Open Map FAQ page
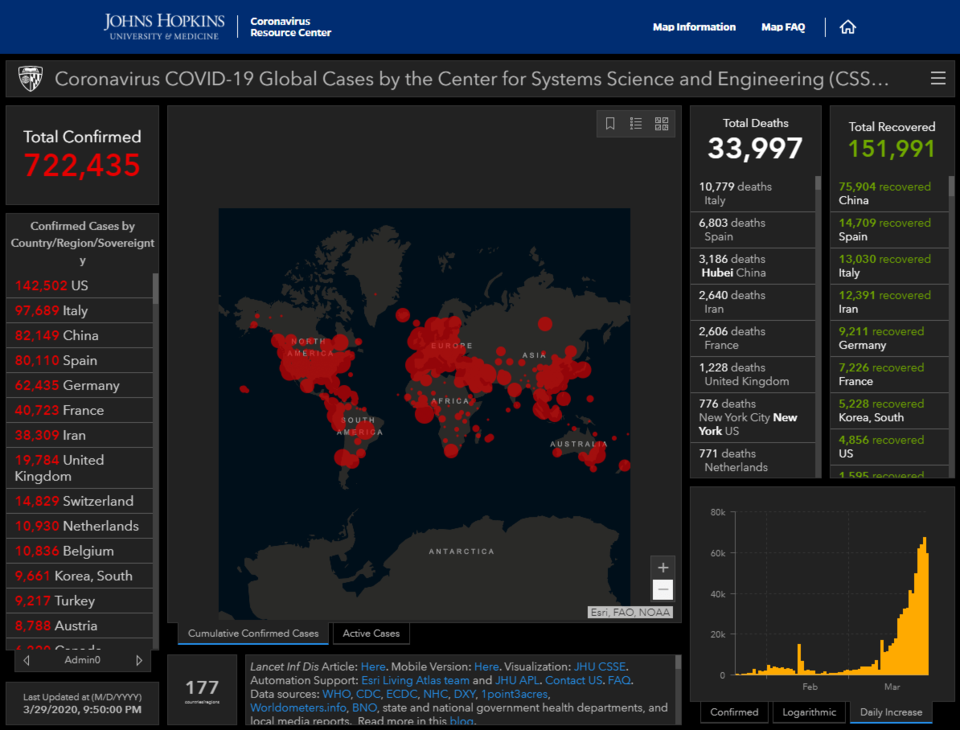The height and width of the screenshot is (730, 960). 783,27
